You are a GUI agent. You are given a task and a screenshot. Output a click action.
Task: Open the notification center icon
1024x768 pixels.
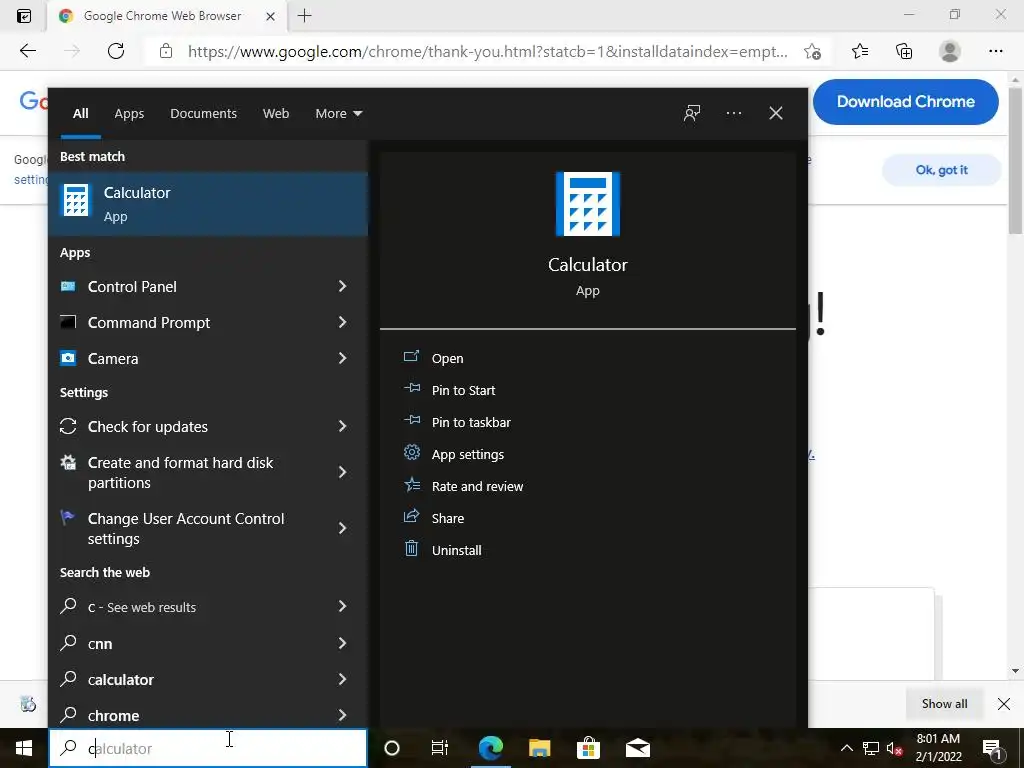coord(992,749)
